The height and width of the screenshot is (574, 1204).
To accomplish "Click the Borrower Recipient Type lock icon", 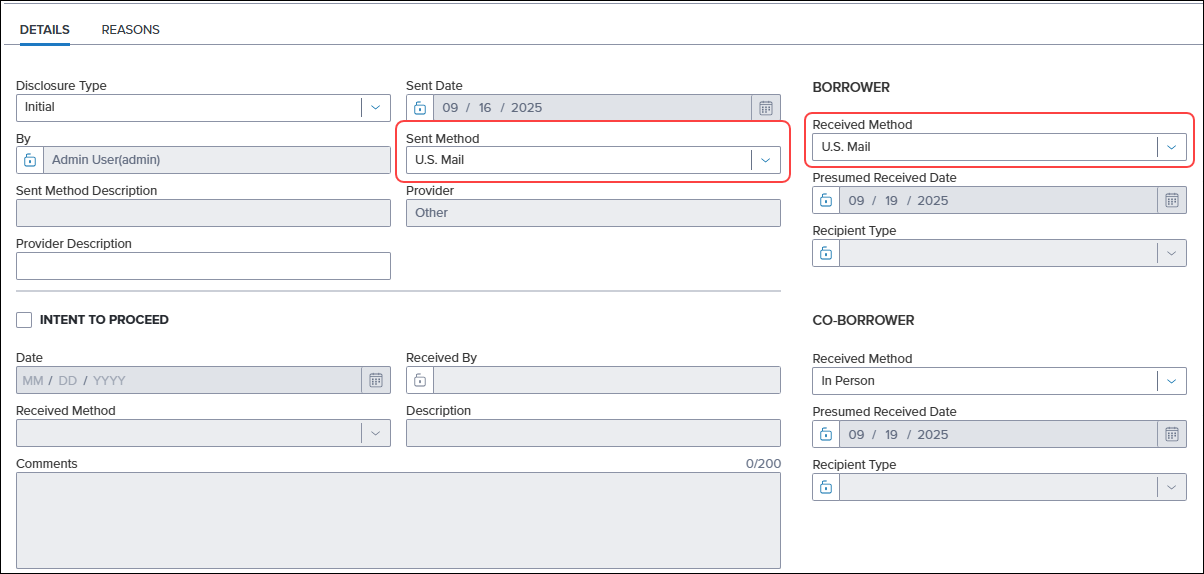I will (826, 253).
